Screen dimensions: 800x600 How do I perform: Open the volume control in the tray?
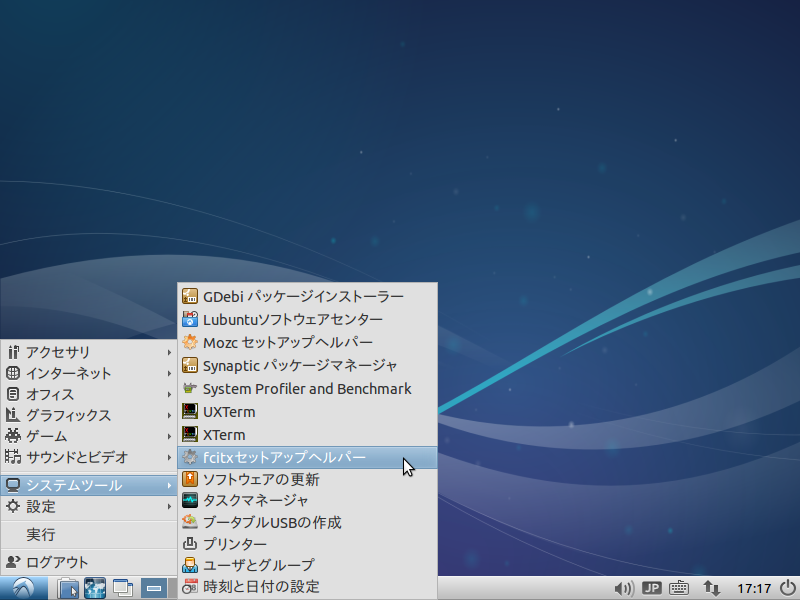[x=623, y=589]
